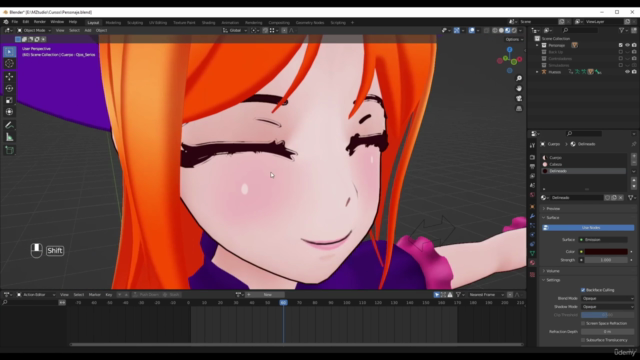Expand the Personaje collection tree
Image resolution: width=640 pixels, height=360 pixels.
[x=537, y=45]
